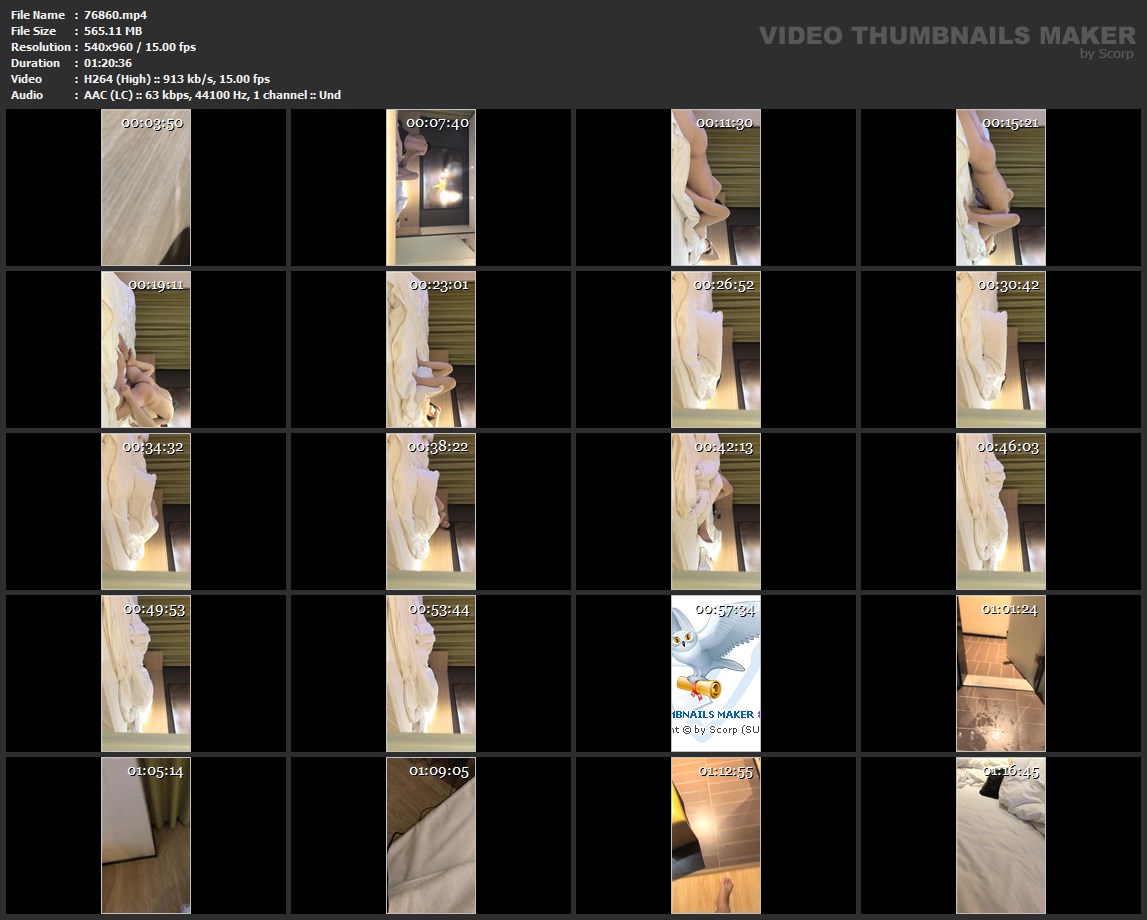
Task: Select the thumbnail marked 00:49:53
Action: coord(146,674)
